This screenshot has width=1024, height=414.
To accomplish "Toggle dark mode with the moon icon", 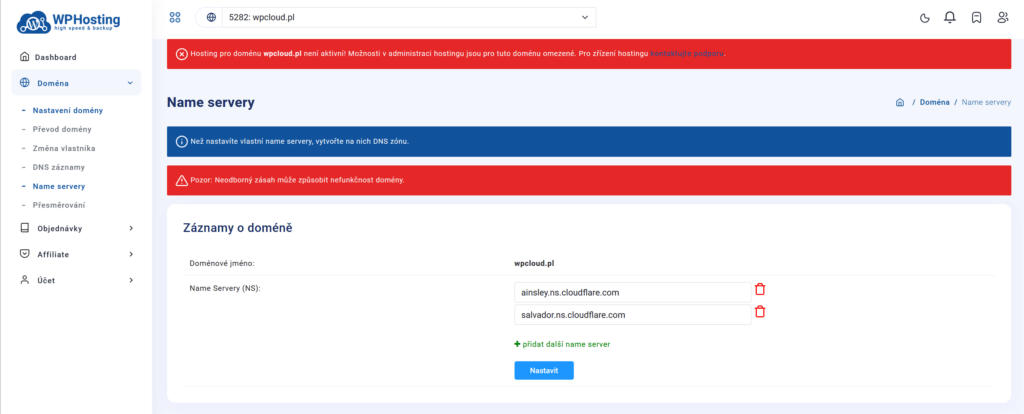I will tap(924, 17).
